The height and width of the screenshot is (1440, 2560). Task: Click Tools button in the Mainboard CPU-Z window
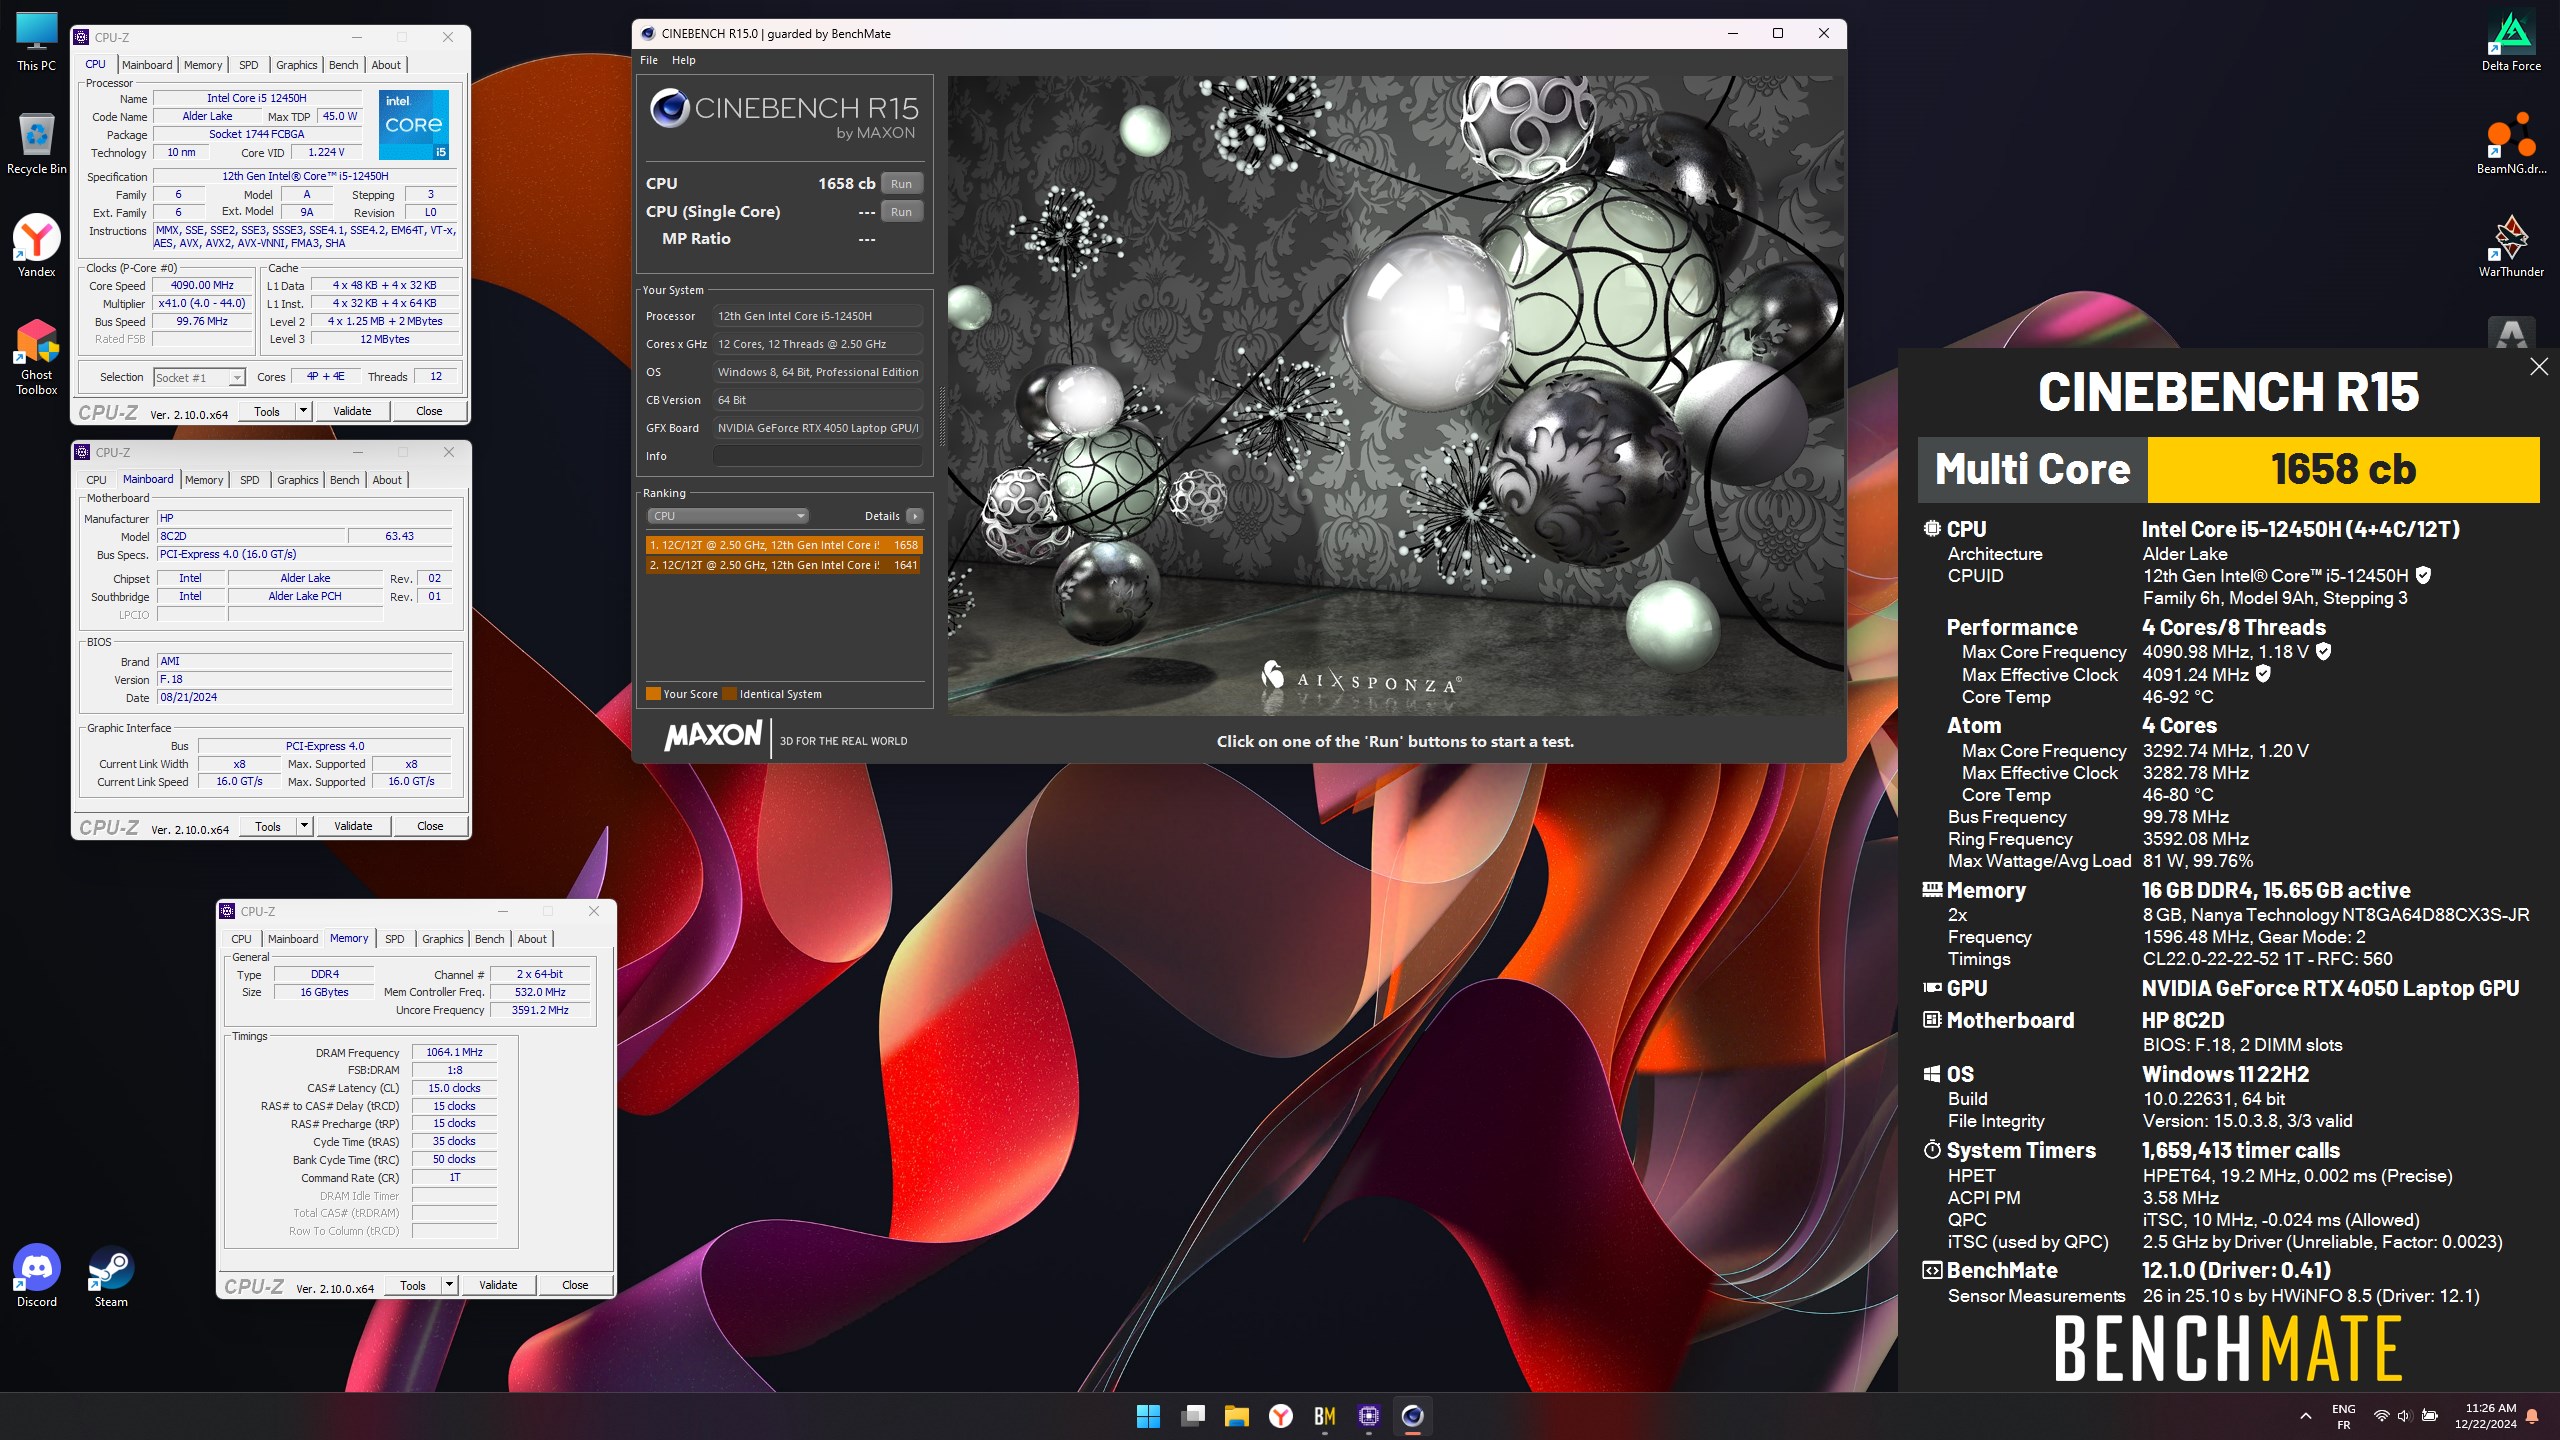pyautogui.click(x=268, y=826)
